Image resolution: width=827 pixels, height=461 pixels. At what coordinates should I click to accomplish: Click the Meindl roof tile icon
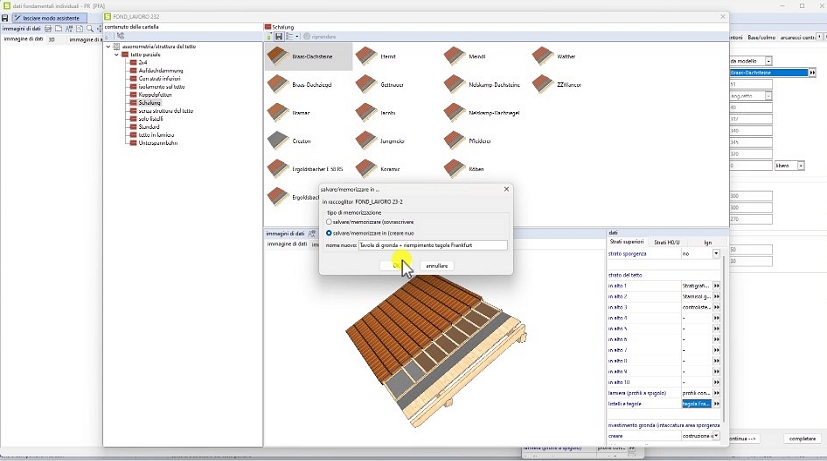[455, 56]
